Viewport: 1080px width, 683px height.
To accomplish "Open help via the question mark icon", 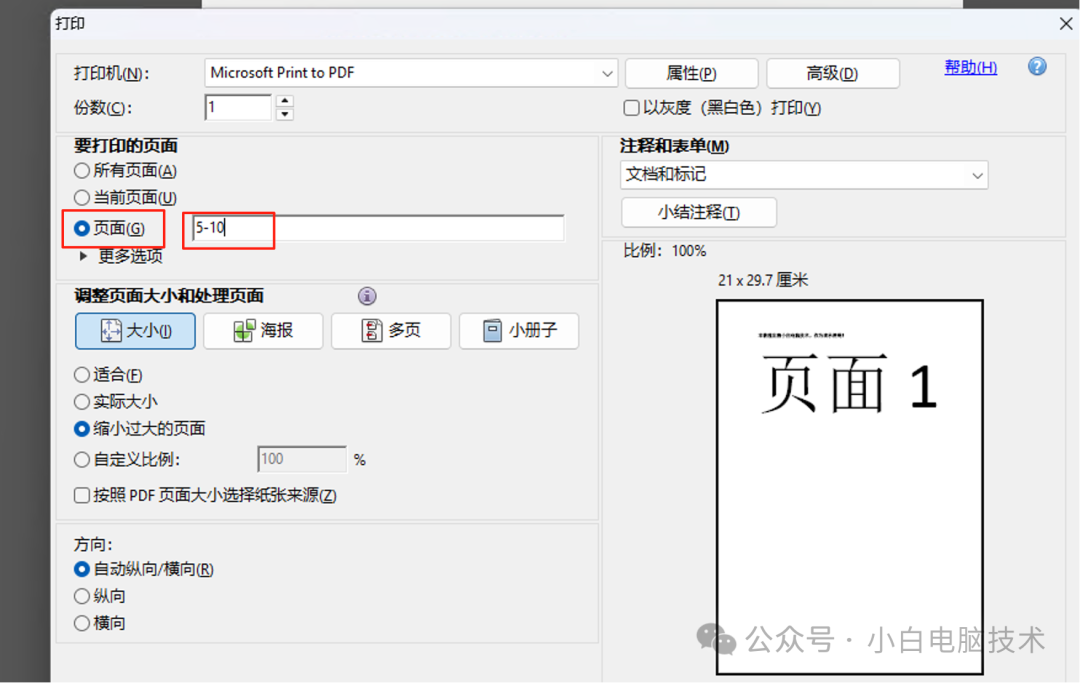I will click(1037, 66).
